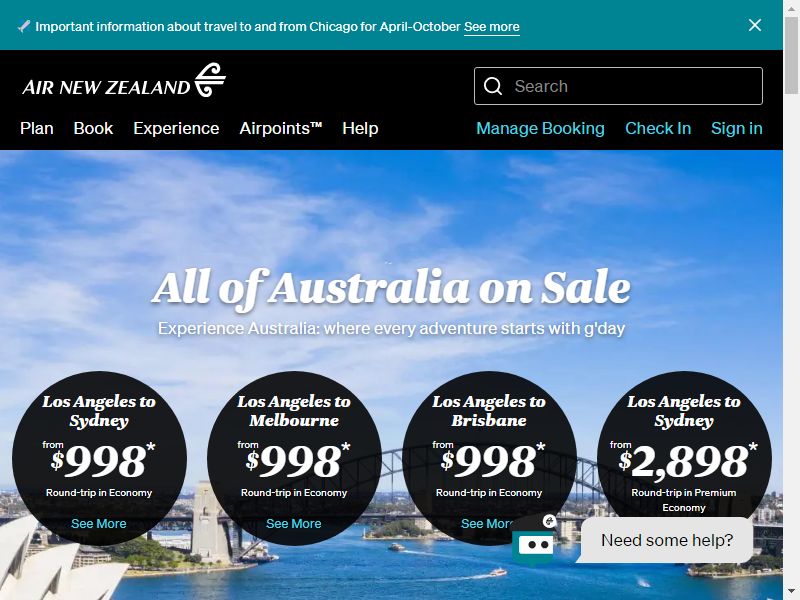Viewport: 800px width, 600px height.
Task: See More for Los Angeles to Melbourne
Action: pos(293,523)
